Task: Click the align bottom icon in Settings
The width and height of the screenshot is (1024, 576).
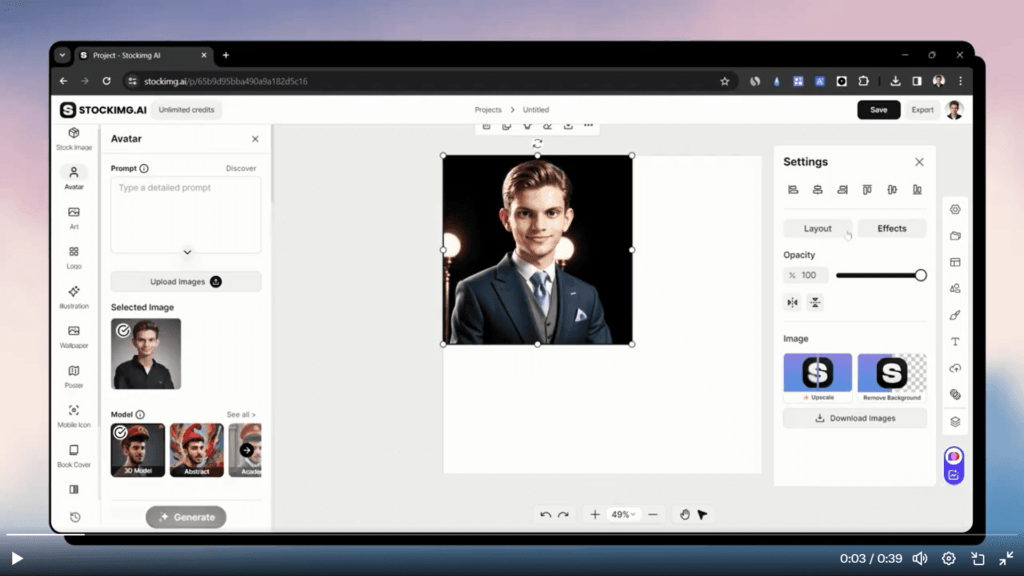Action: click(917, 189)
